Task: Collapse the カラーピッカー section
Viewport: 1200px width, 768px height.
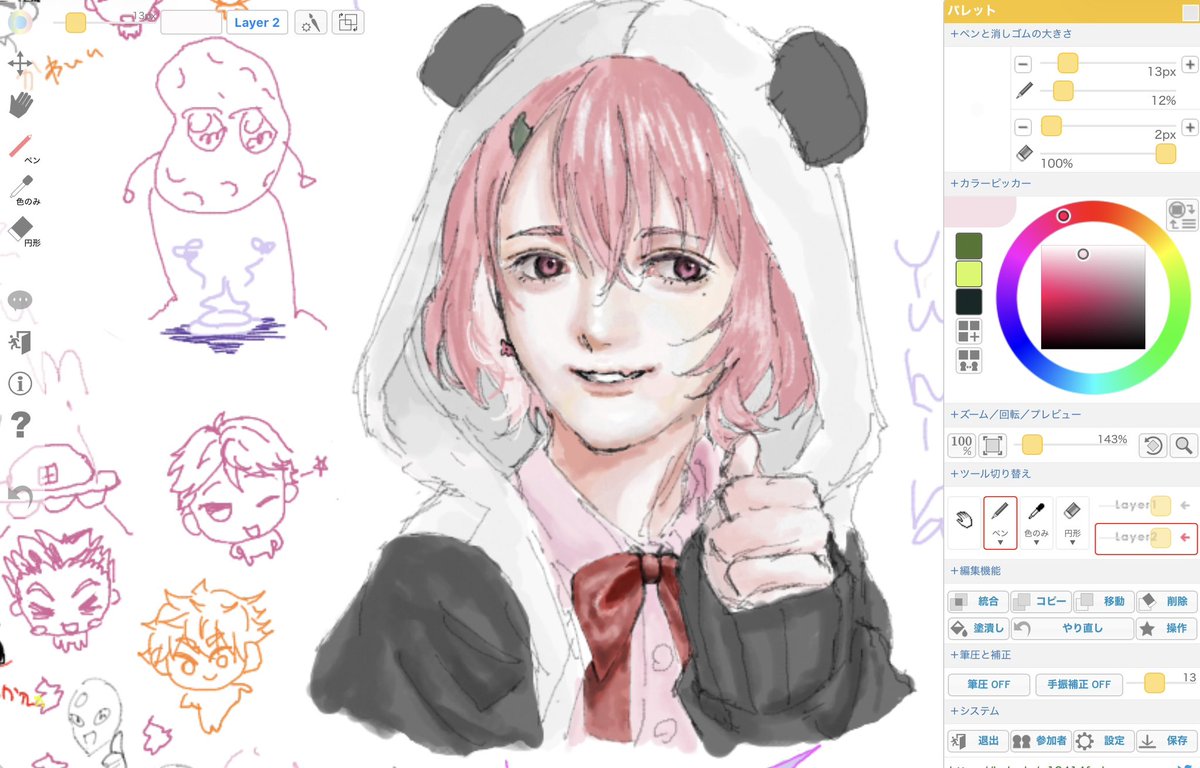Action: tap(990, 184)
